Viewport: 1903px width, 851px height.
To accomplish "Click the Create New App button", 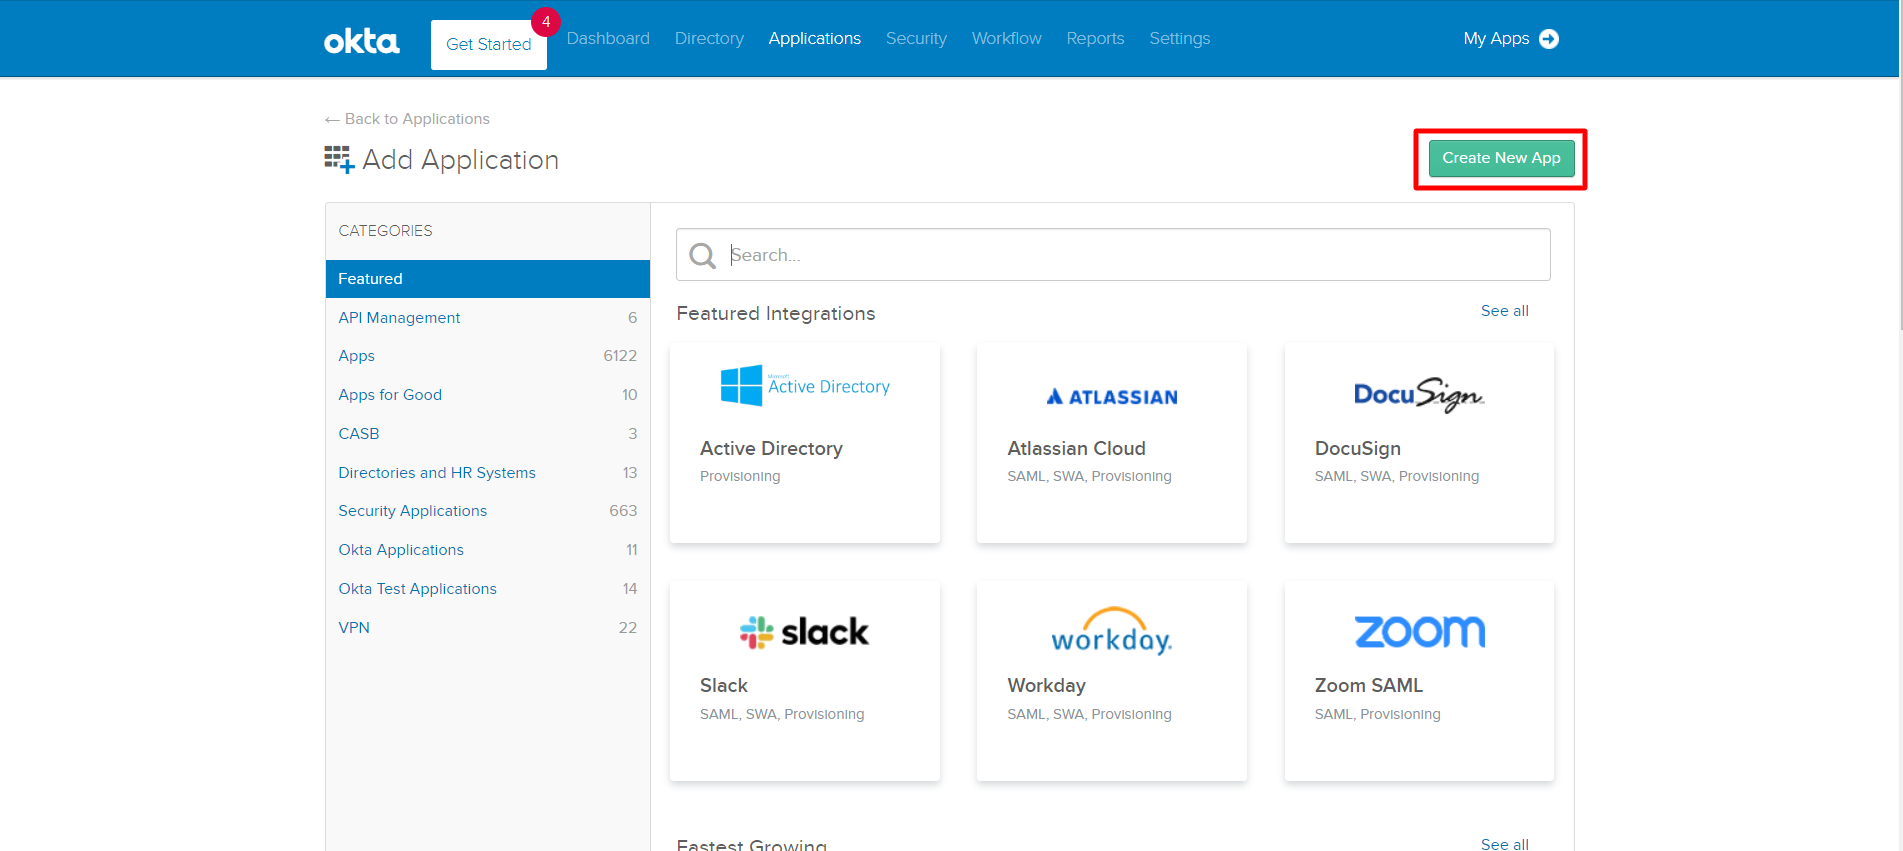I will (1501, 158).
